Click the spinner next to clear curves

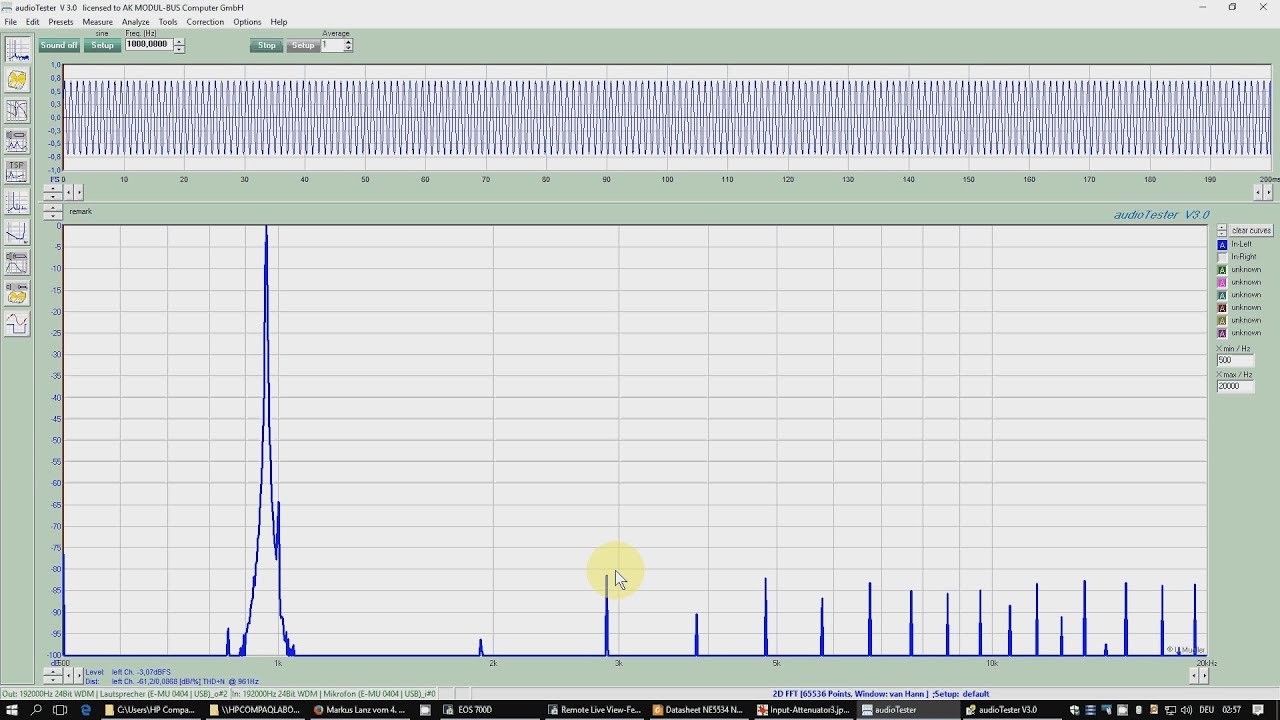1222,230
